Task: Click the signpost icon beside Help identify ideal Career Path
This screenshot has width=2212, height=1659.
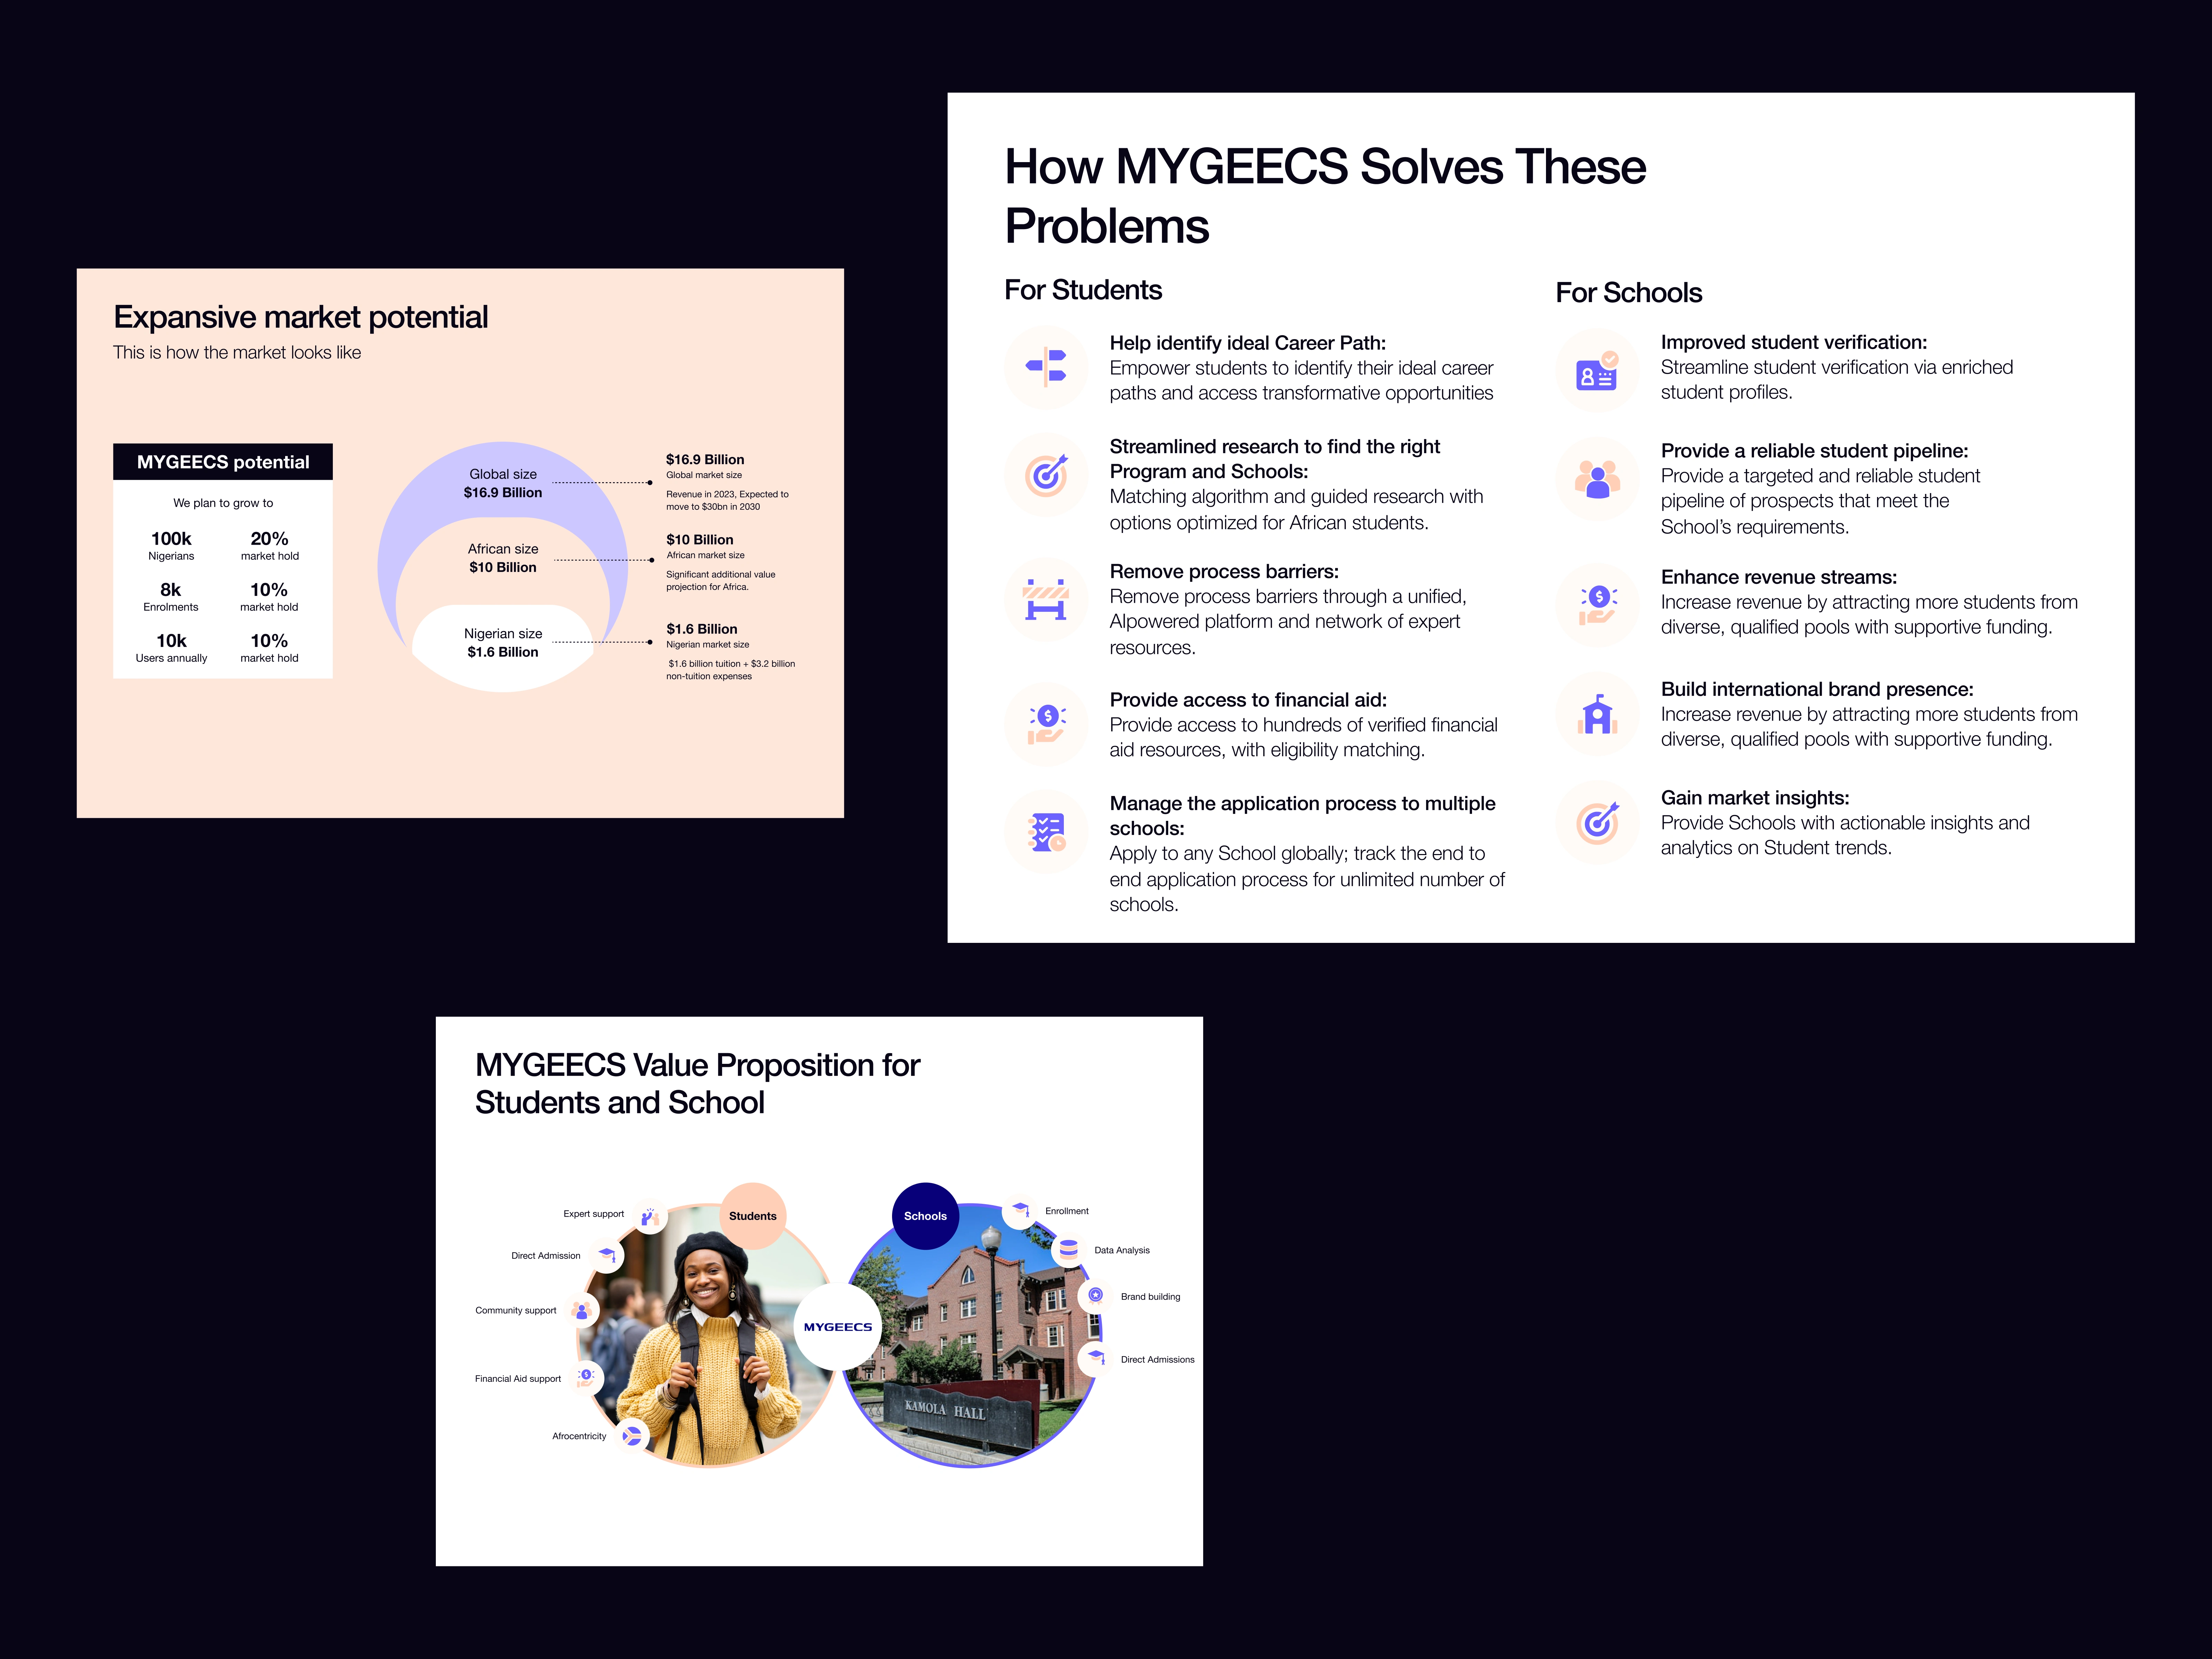Action: (1046, 367)
